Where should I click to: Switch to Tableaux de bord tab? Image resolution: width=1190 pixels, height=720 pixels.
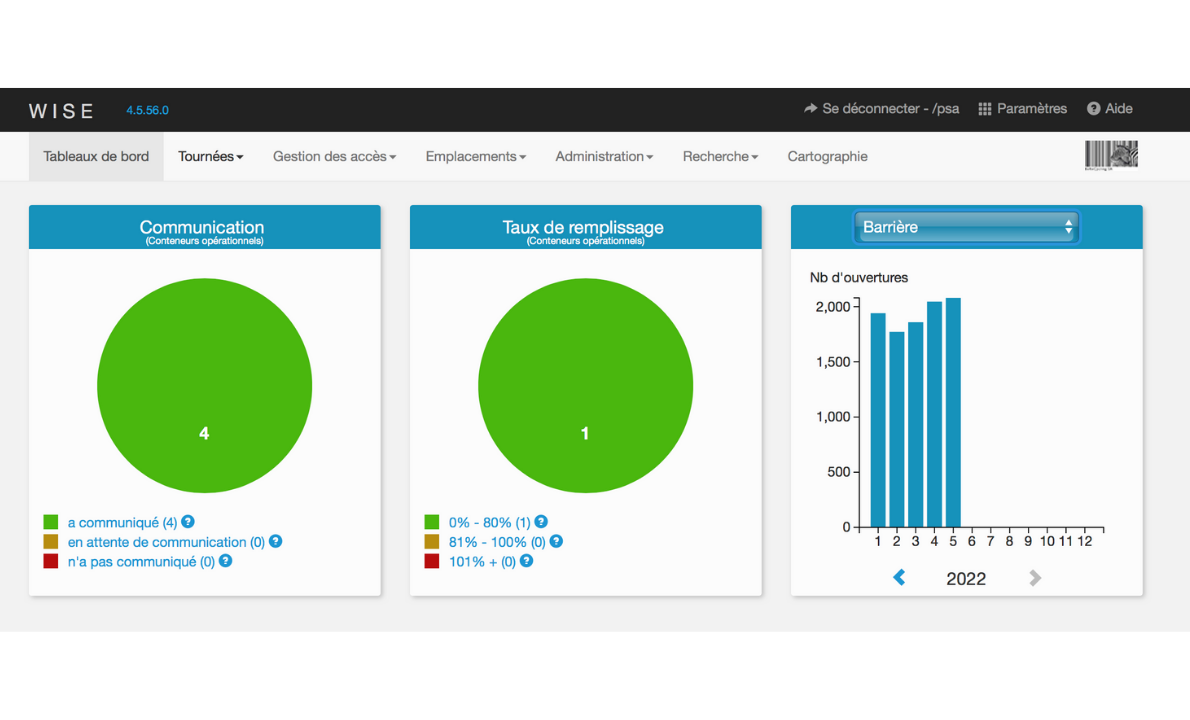(x=96, y=157)
